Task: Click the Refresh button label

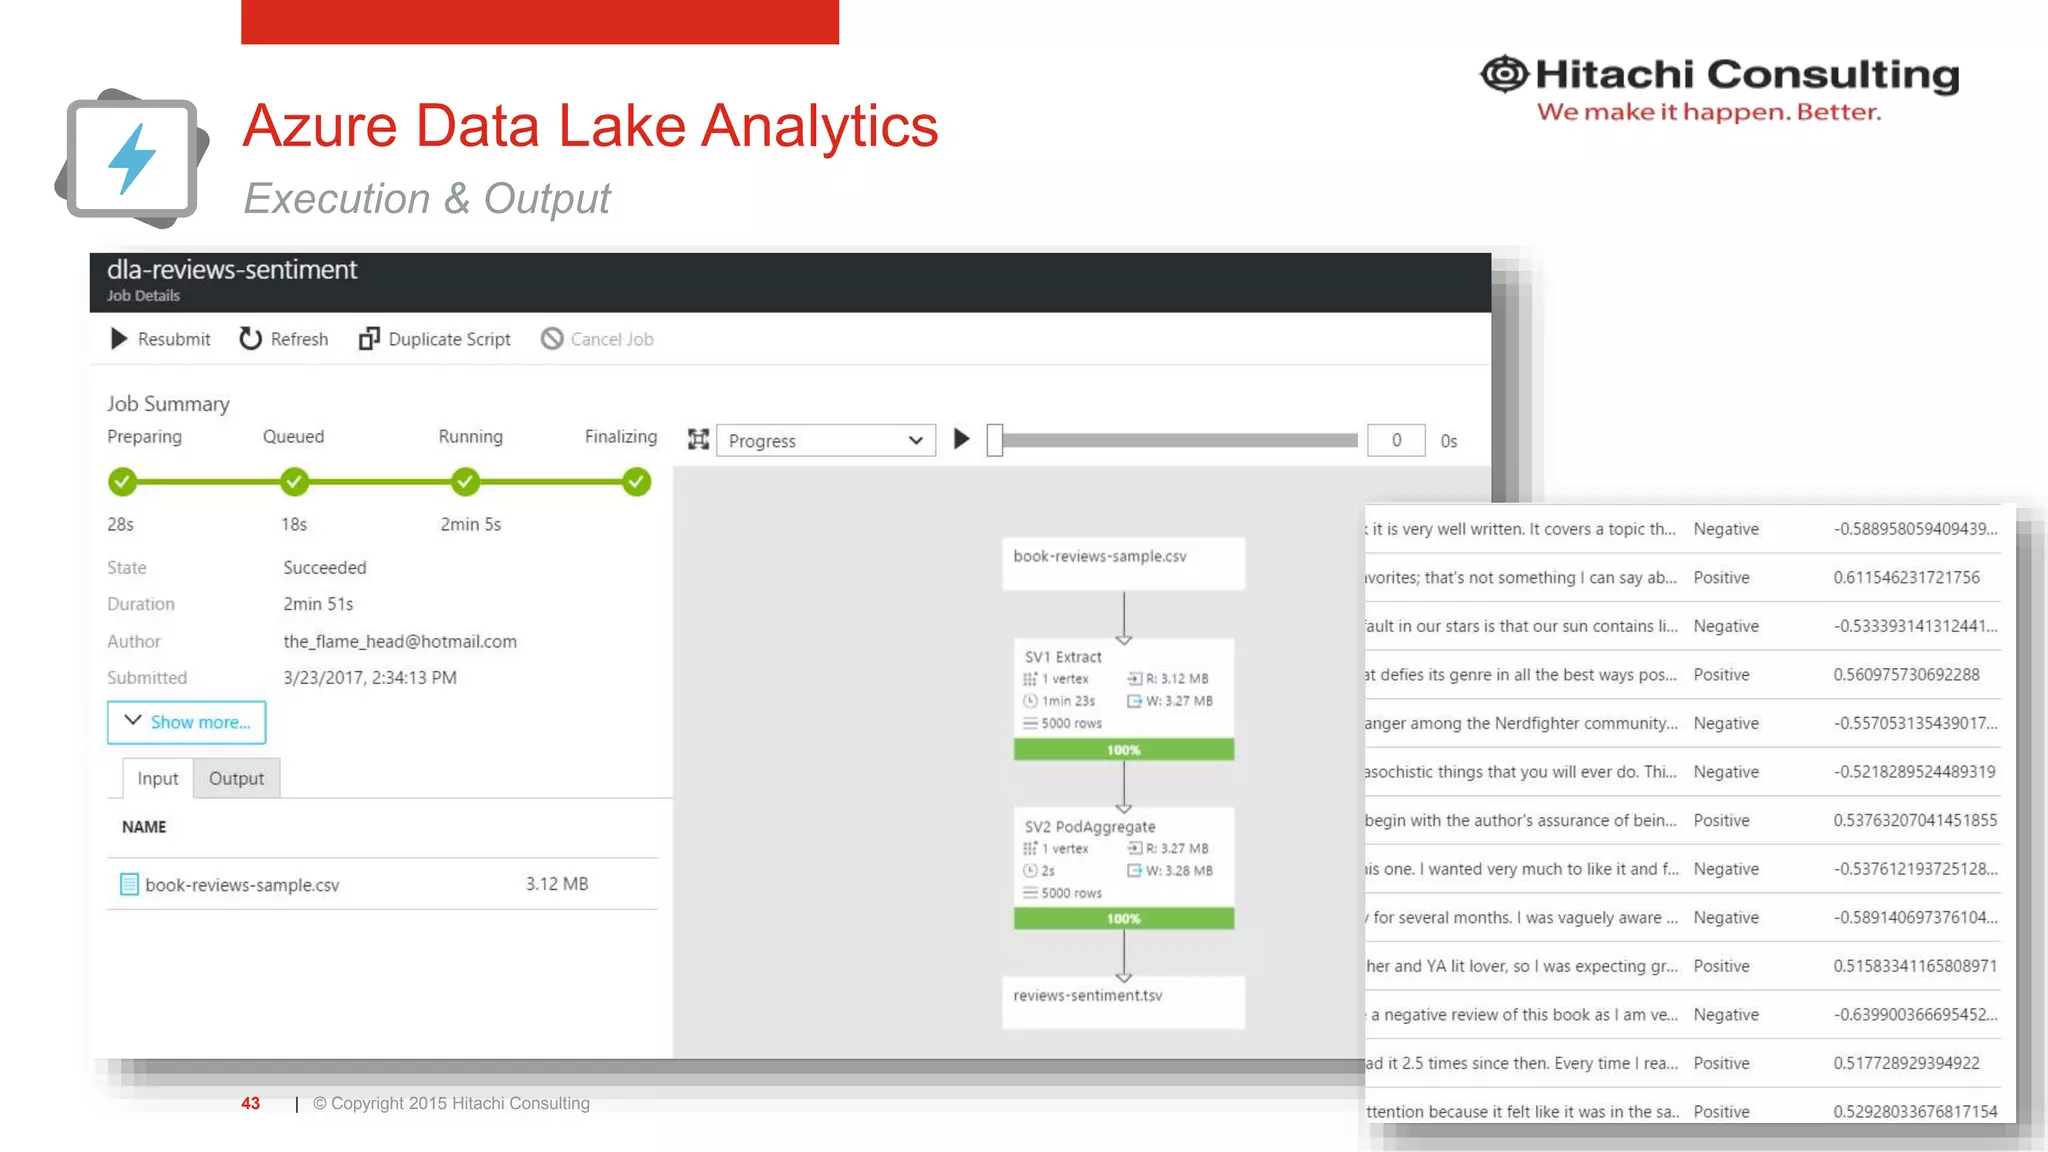Action: point(299,339)
